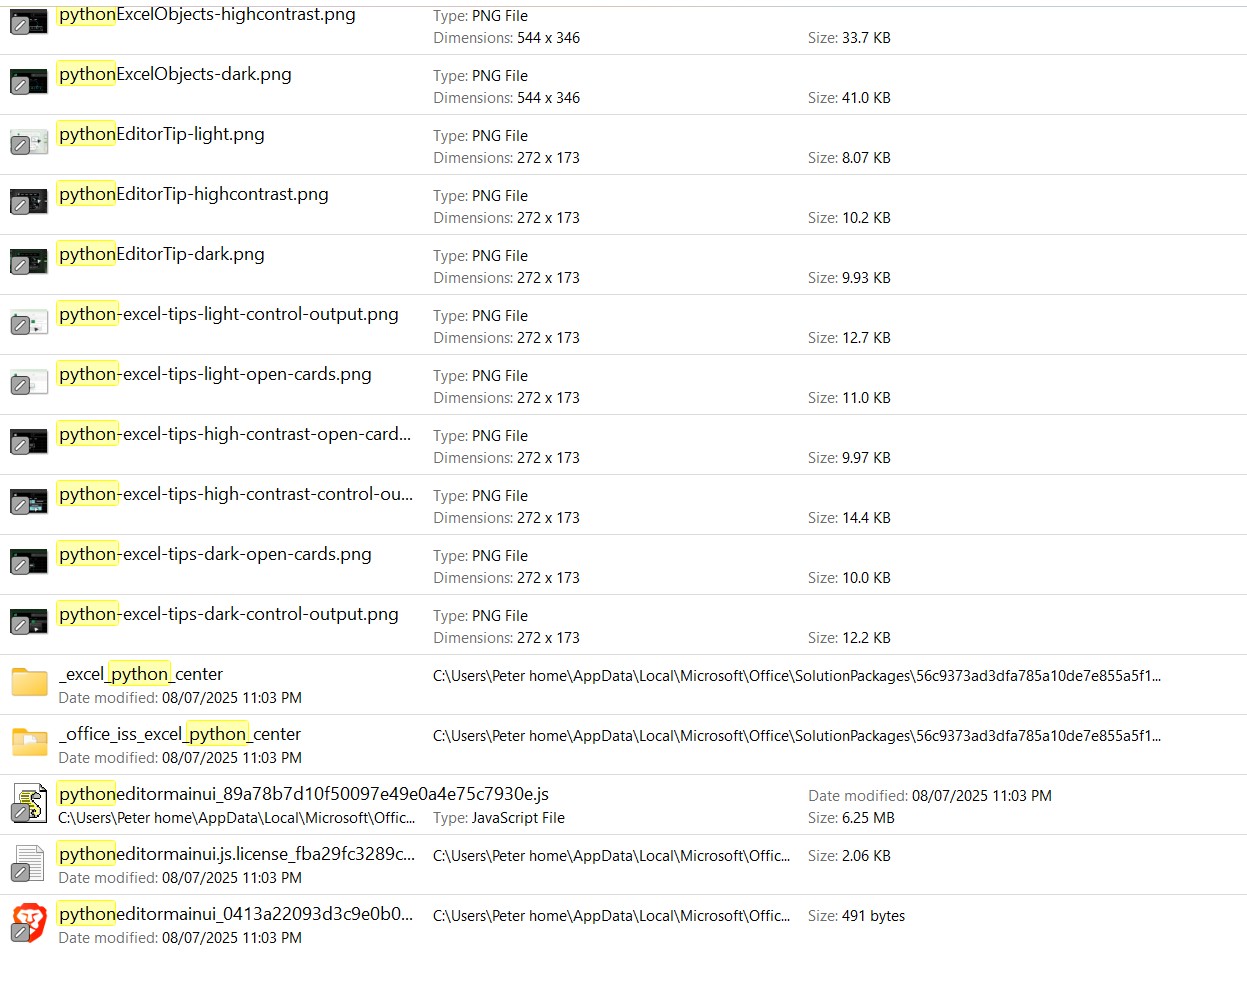The width and height of the screenshot is (1247, 982).
Task: Click the python-excel-tips-dark-open-cards.png file name
Action: click(215, 554)
